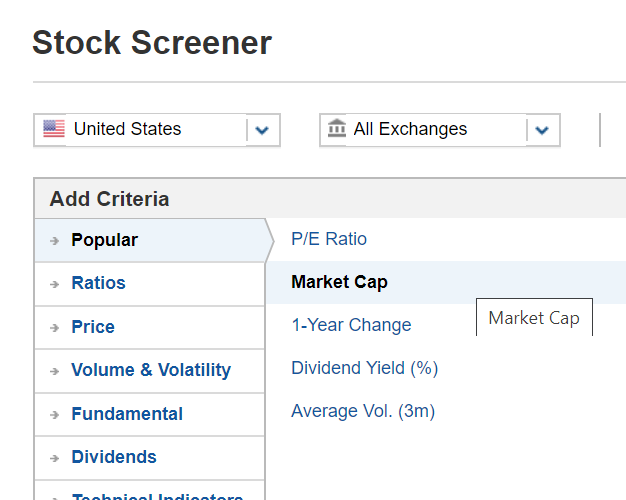Click the exchanges dropdown chevron arrow
The height and width of the screenshot is (500, 626).
[543, 130]
